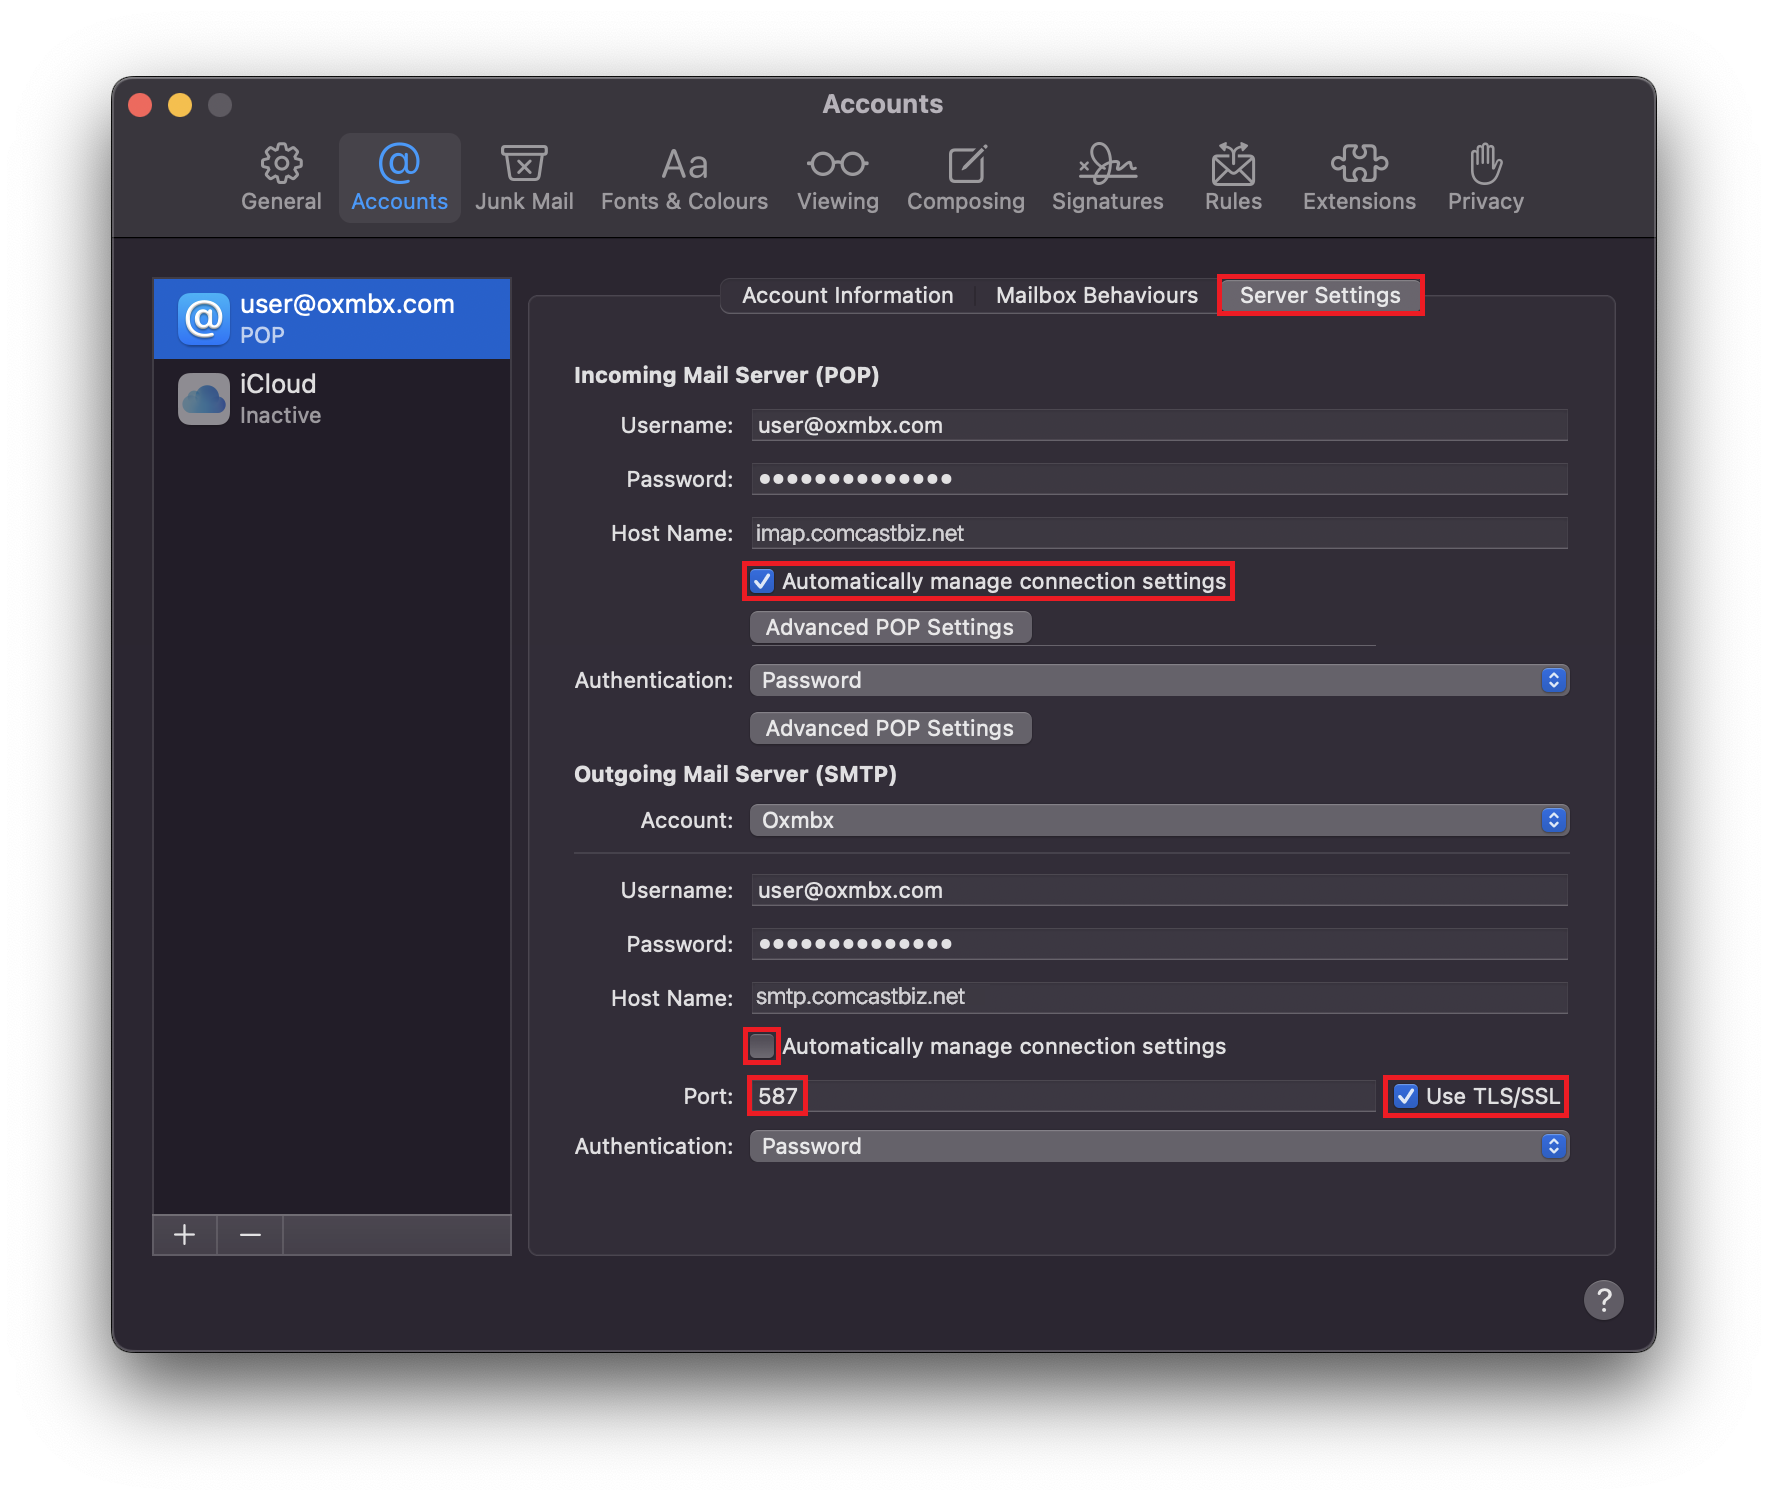Select the Accounts icon
Screen dimensions: 1768x1500
[399, 177]
